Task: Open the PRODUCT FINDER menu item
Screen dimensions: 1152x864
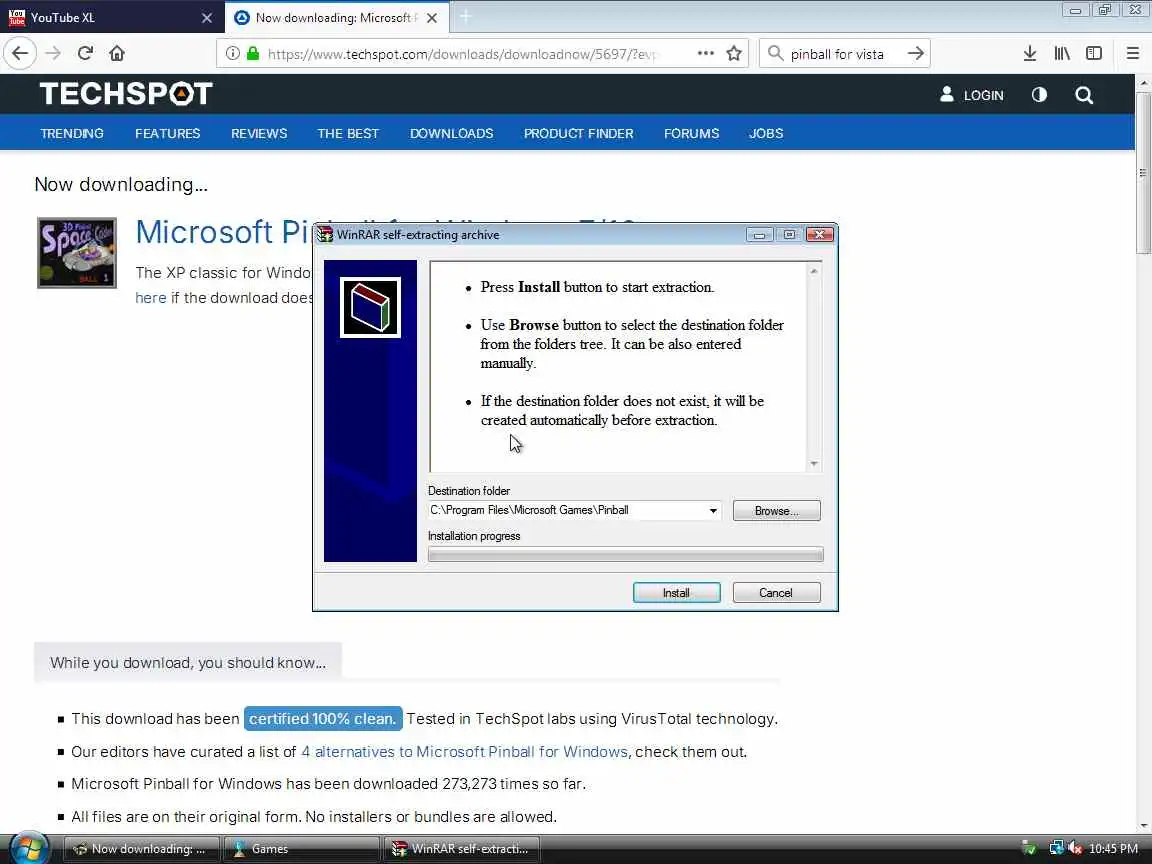Action: [579, 133]
